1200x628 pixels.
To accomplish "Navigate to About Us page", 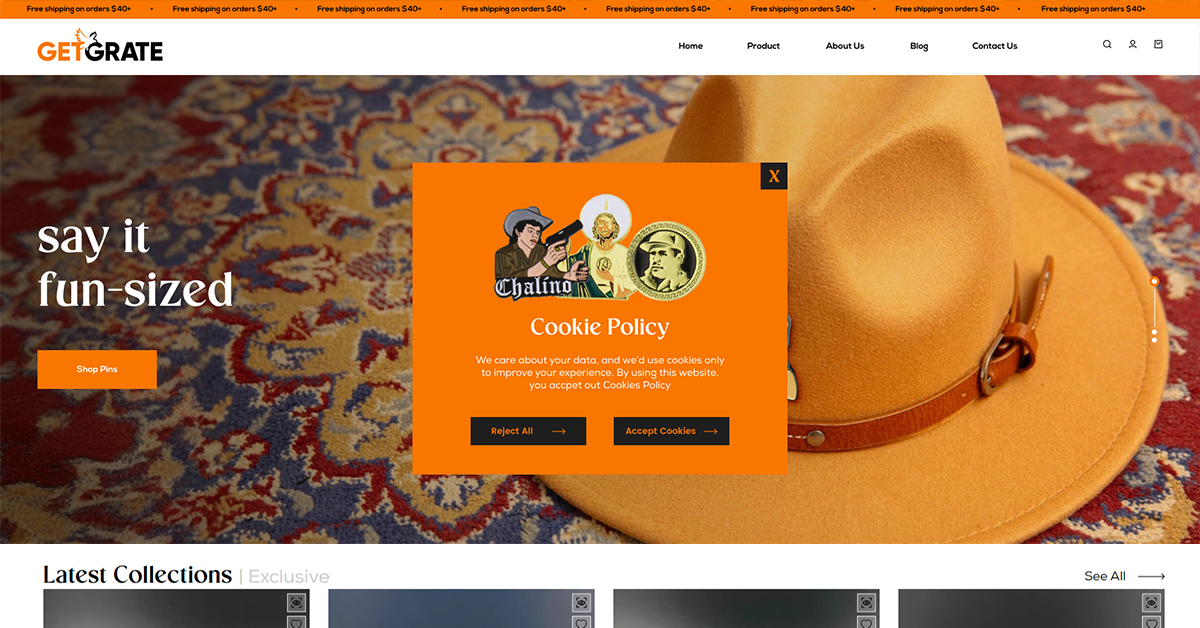I will pos(845,46).
